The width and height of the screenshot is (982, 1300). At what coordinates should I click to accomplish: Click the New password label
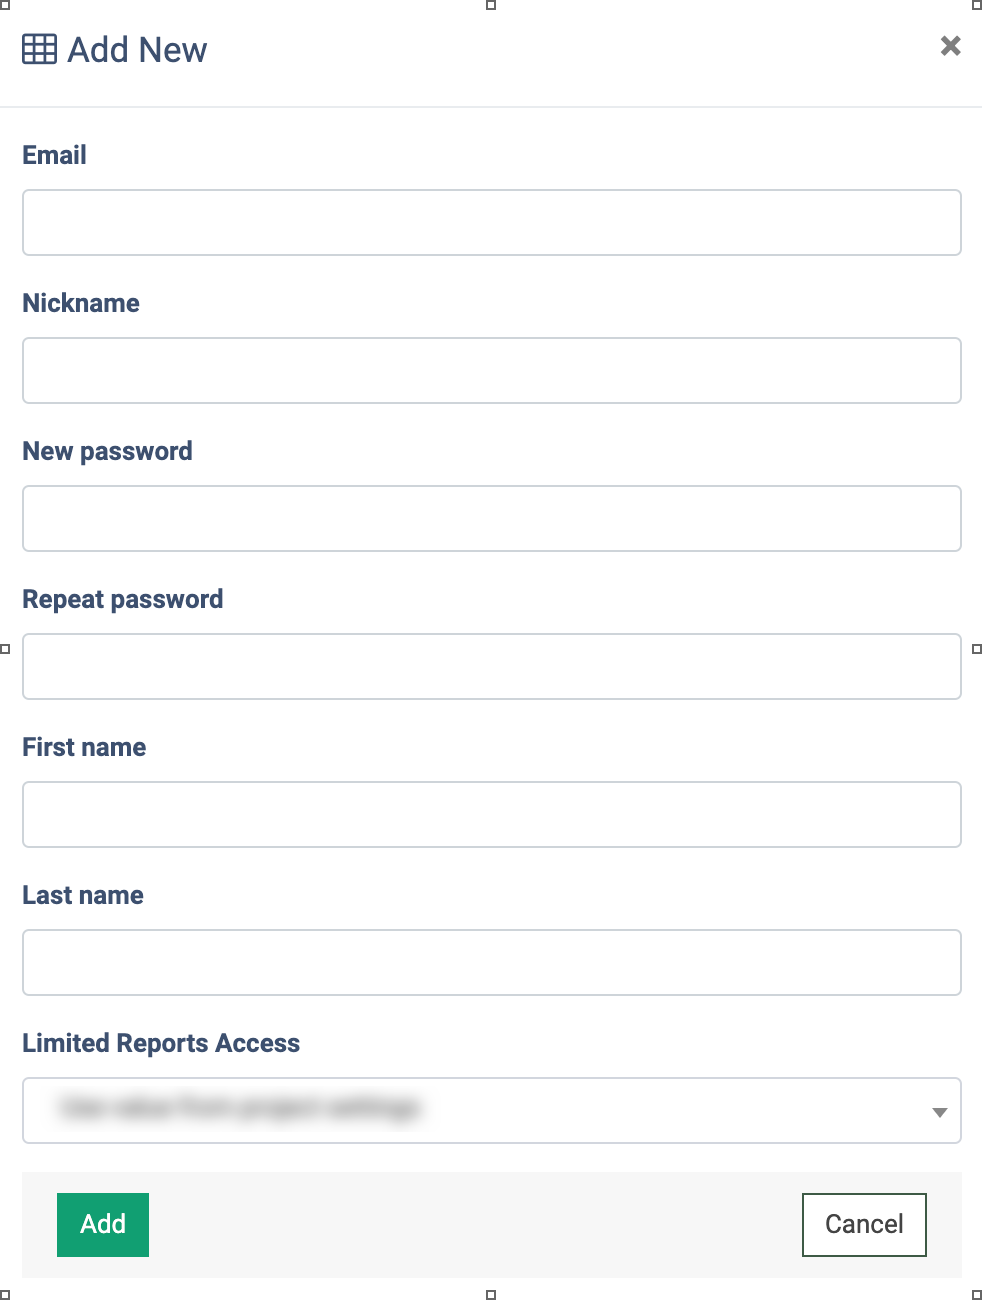pyautogui.click(x=108, y=451)
